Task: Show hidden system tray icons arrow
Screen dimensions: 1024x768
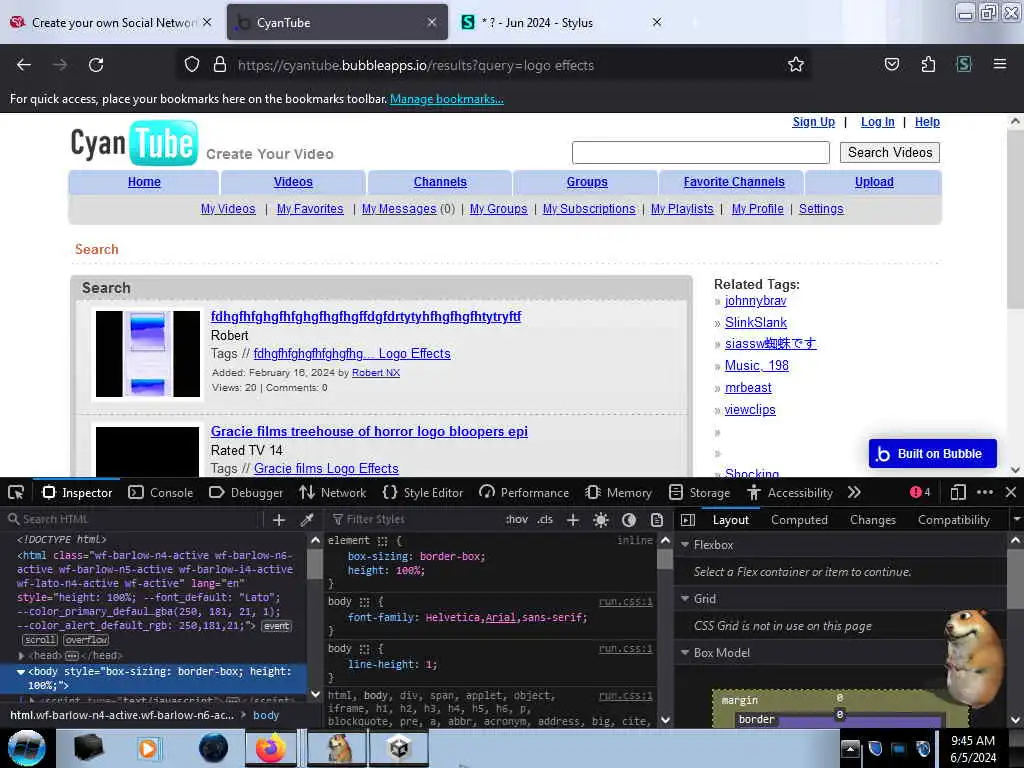Action: [x=850, y=748]
